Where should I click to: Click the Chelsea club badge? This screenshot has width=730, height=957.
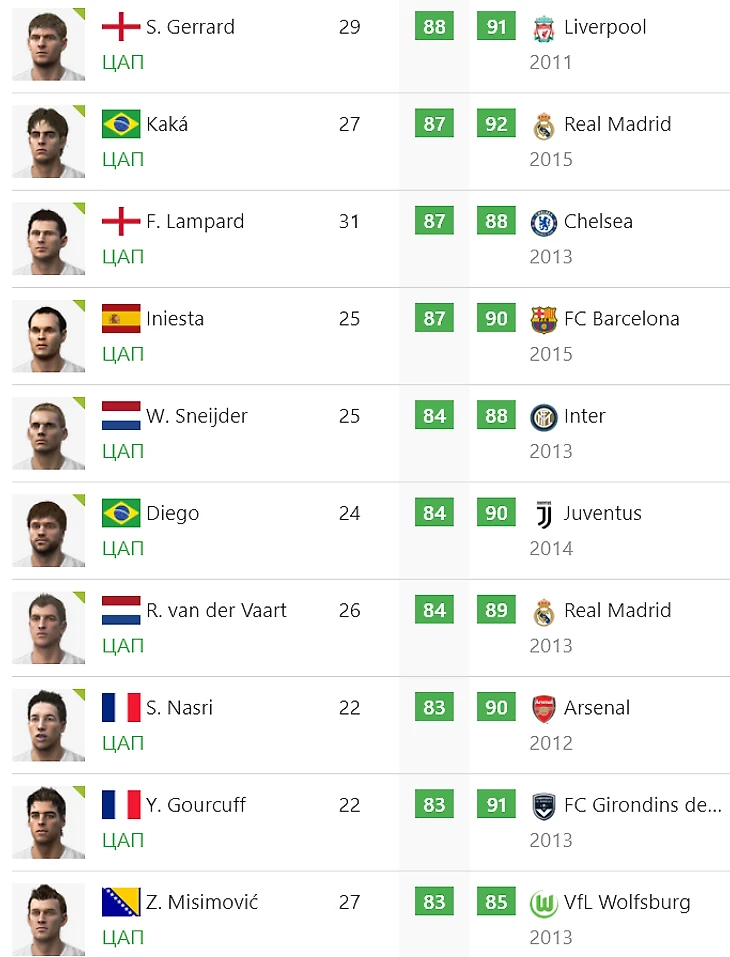(543, 222)
